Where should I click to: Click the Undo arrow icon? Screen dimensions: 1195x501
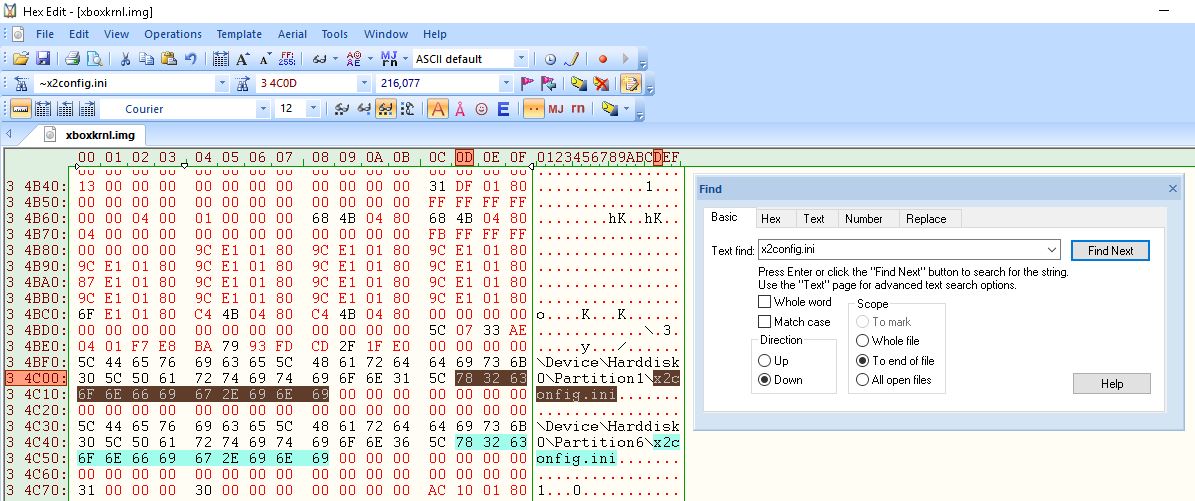tap(190, 59)
